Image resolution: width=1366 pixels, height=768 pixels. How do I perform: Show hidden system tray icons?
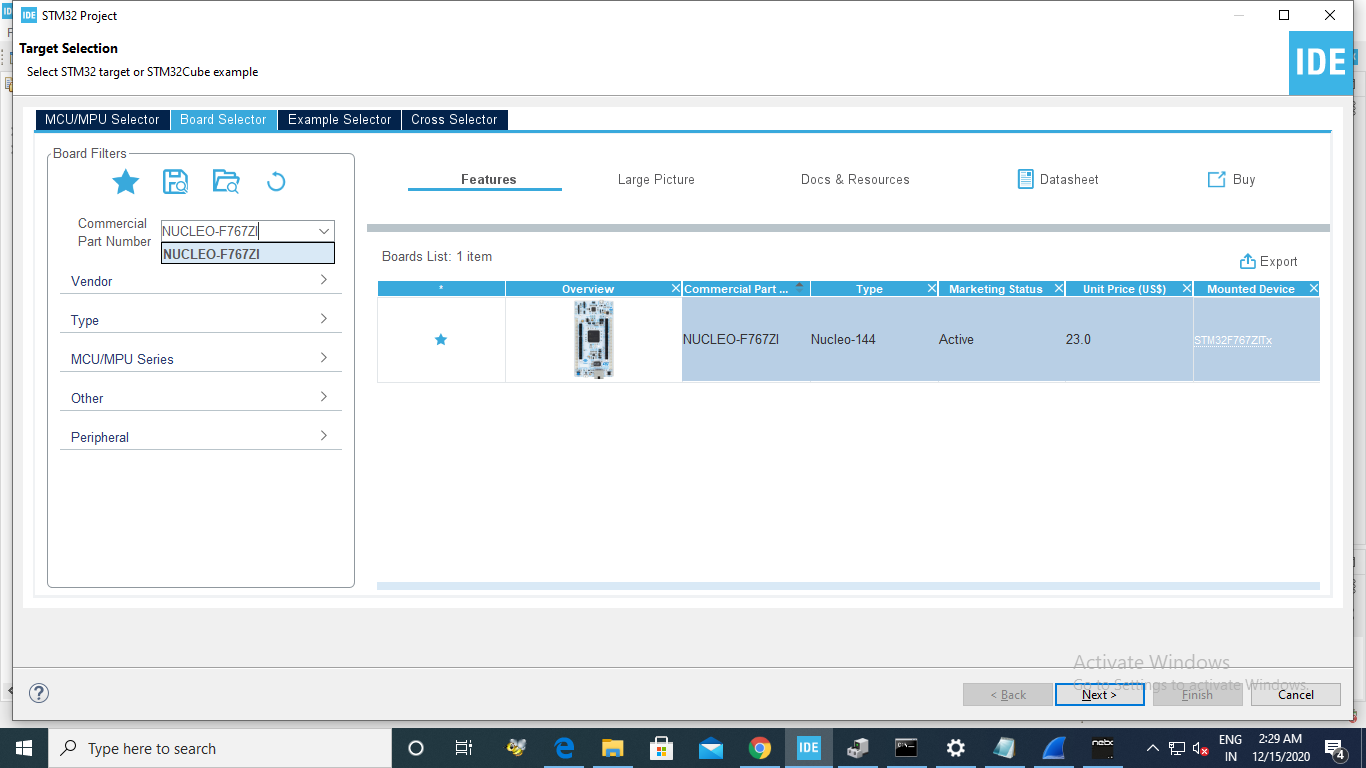[x=1152, y=748]
